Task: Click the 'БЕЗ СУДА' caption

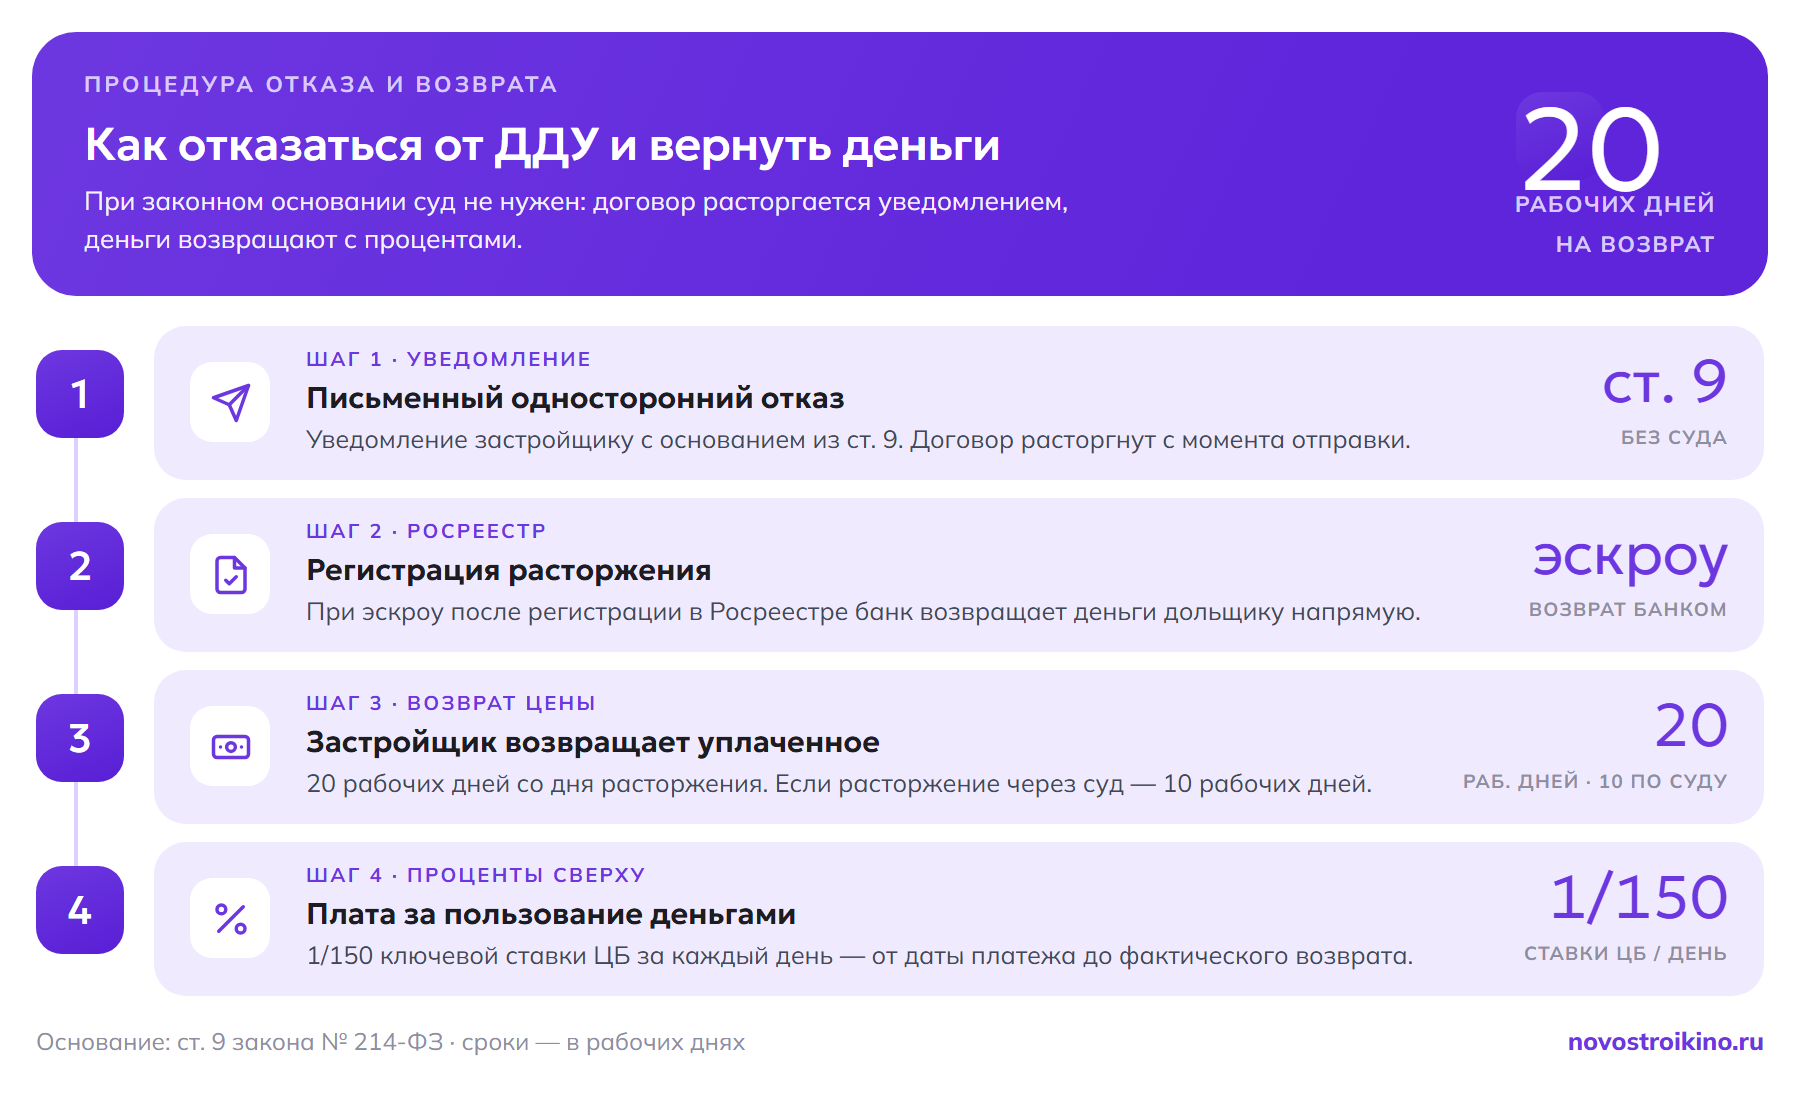Action: click(x=1673, y=438)
